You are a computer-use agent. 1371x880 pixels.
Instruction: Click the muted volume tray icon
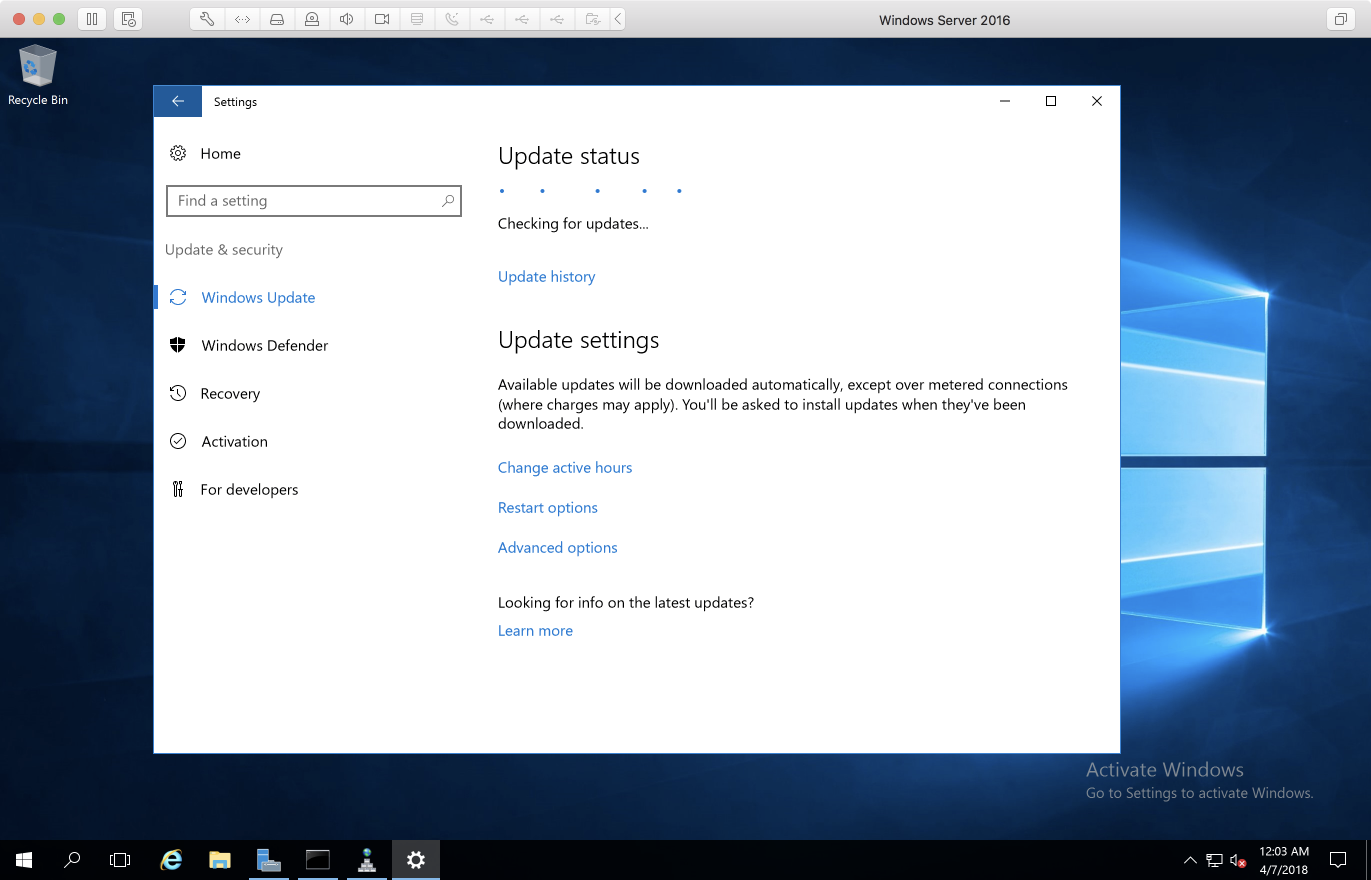(1238, 859)
